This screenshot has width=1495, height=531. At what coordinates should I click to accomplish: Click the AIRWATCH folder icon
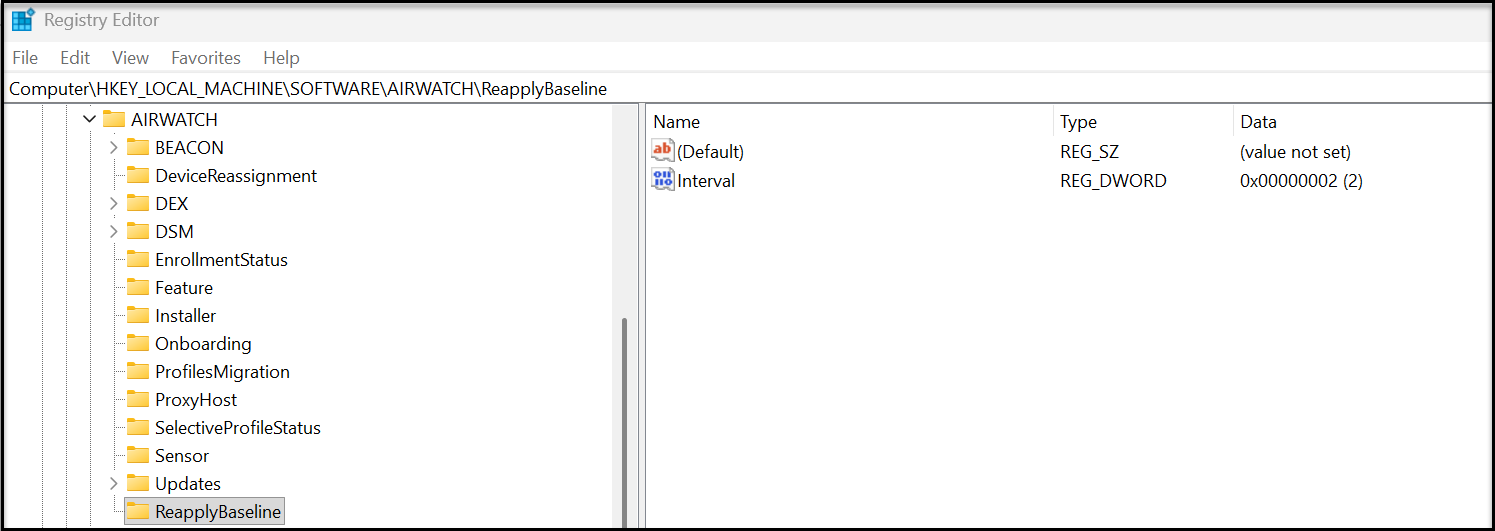click(x=114, y=120)
